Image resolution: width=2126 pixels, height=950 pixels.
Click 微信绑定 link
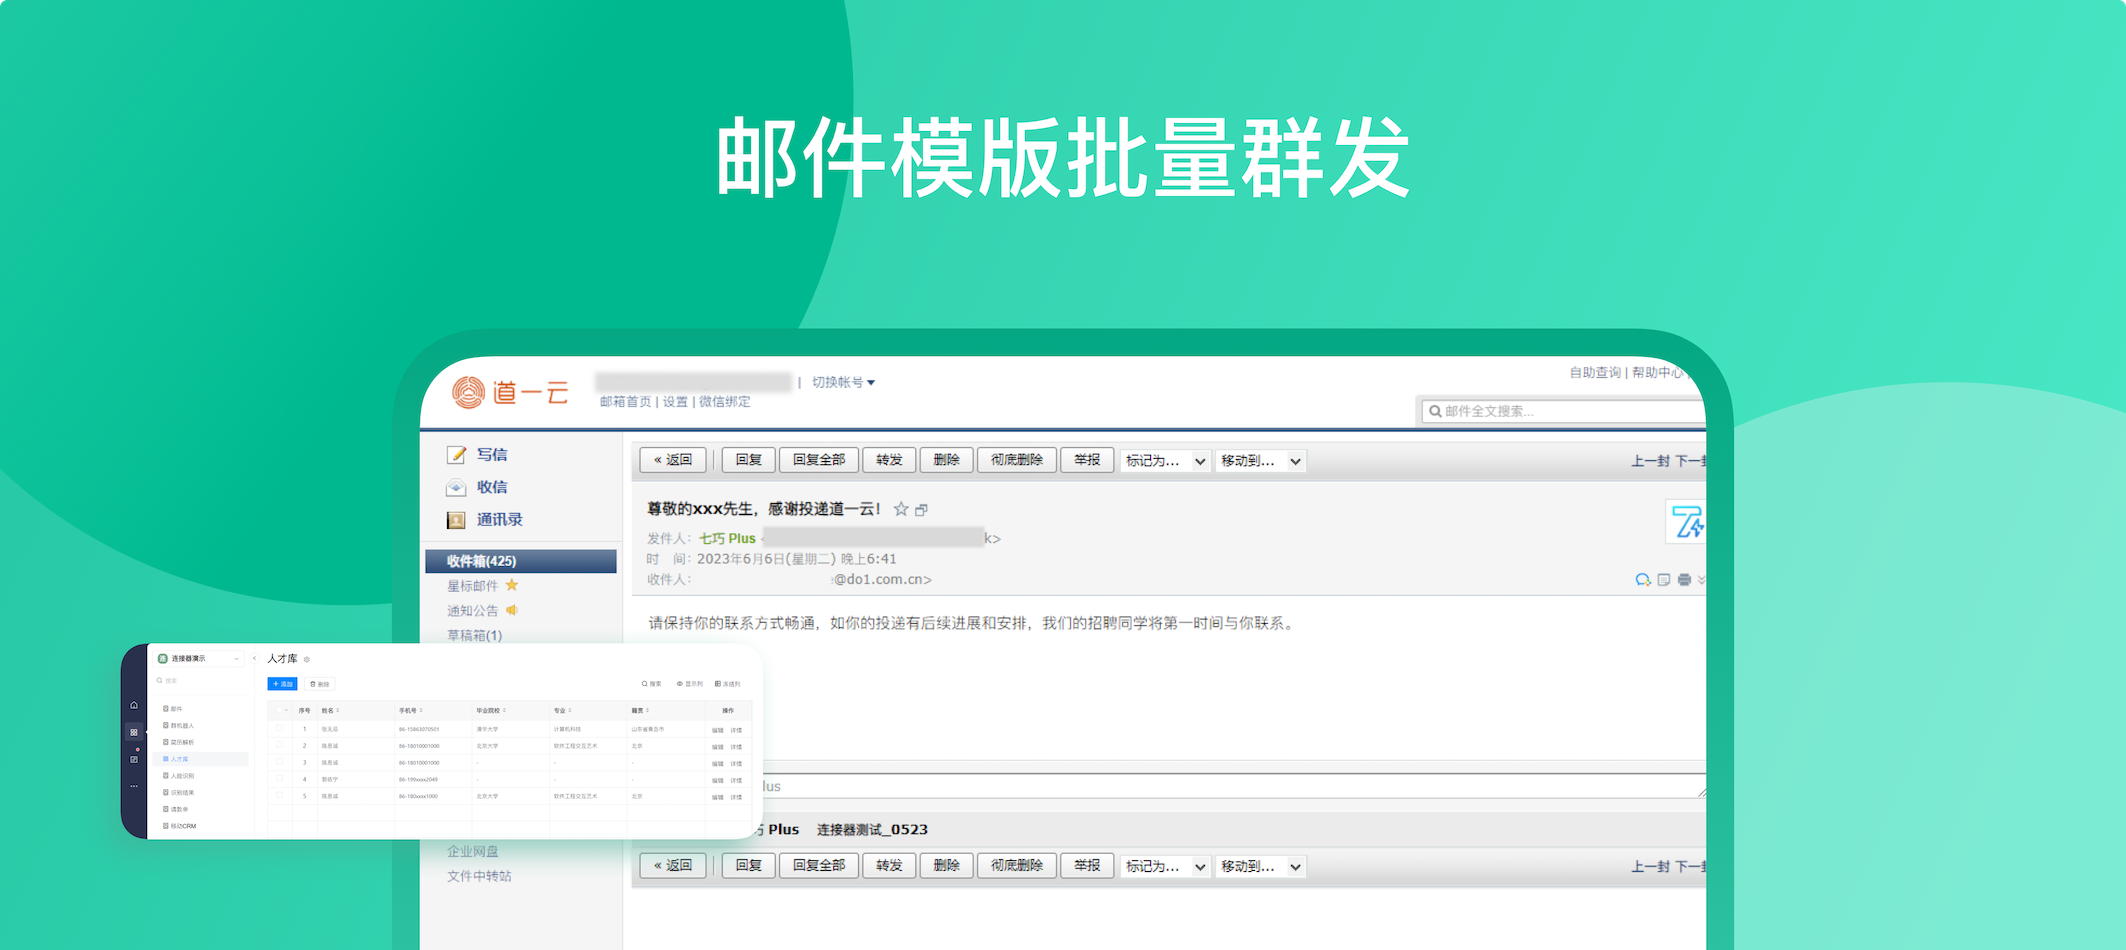tap(724, 401)
